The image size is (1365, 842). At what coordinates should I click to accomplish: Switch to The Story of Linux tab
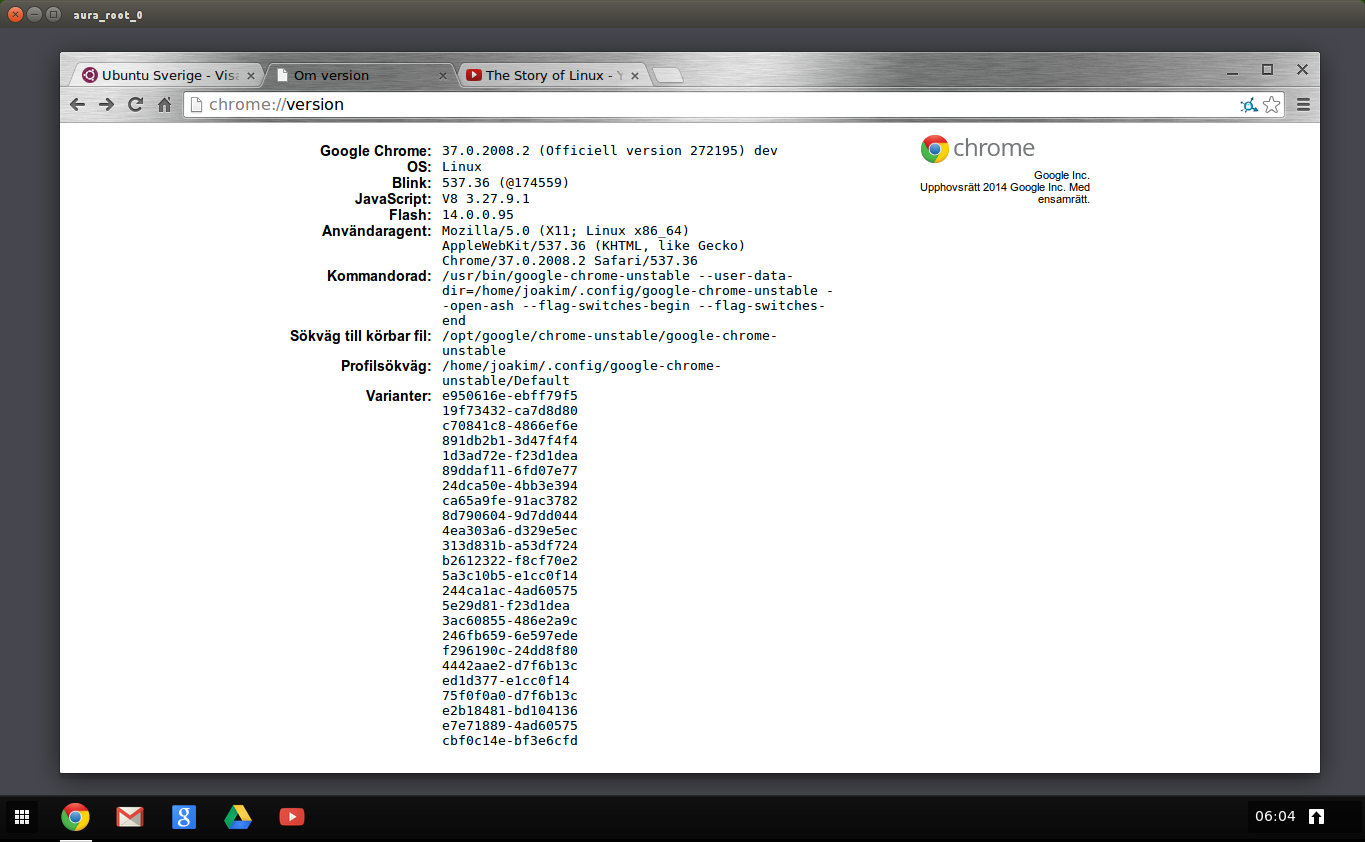pos(552,75)
